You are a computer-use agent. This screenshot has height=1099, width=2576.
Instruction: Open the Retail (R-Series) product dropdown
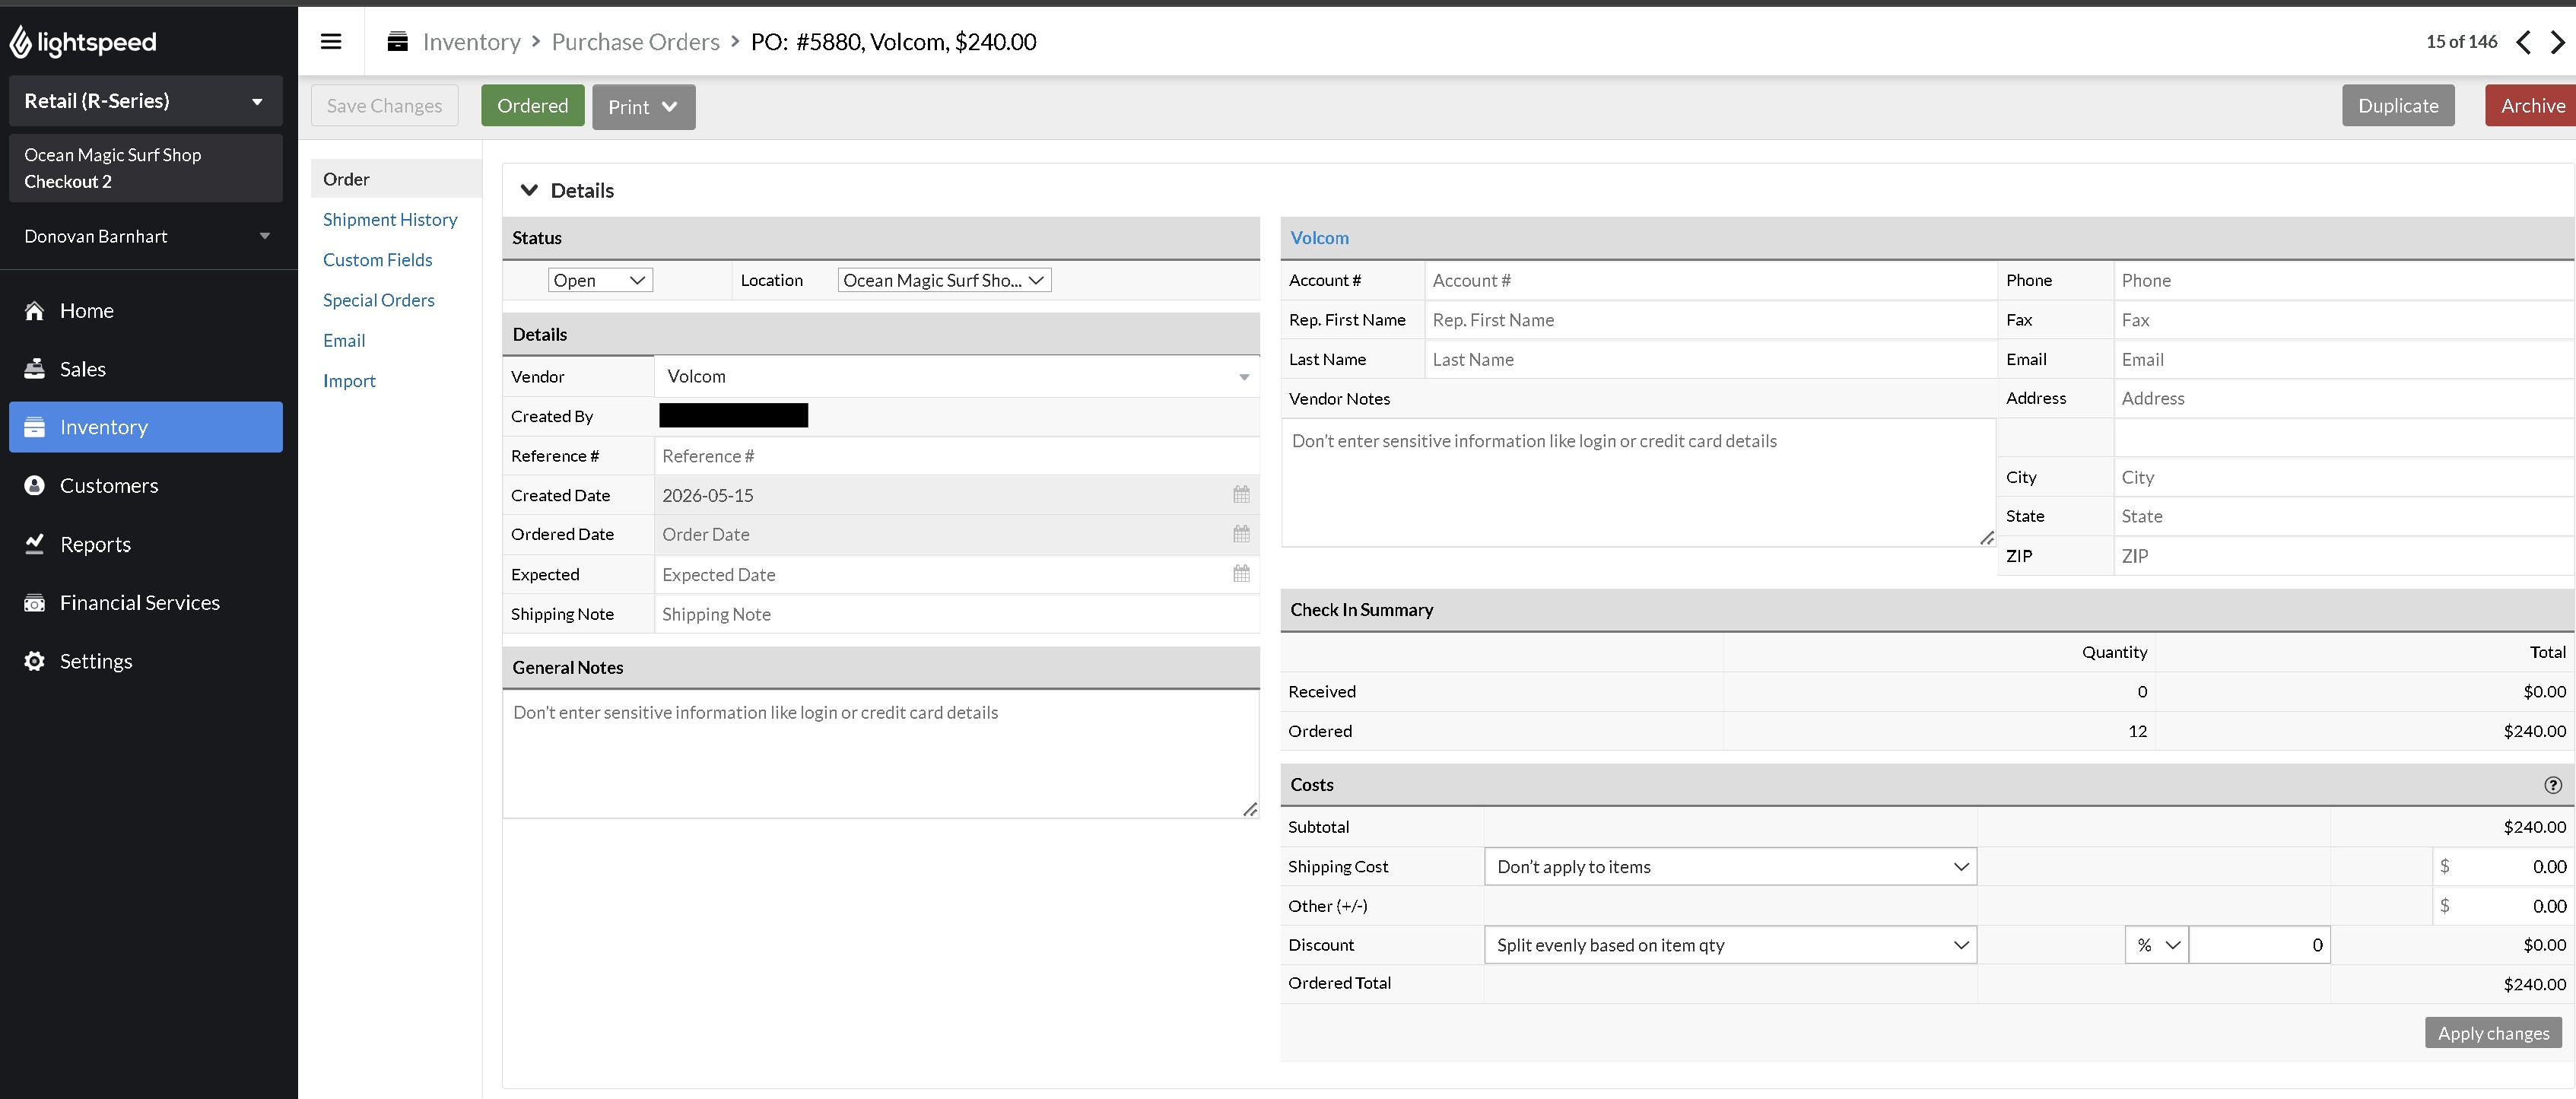click(x=146, y=101)
